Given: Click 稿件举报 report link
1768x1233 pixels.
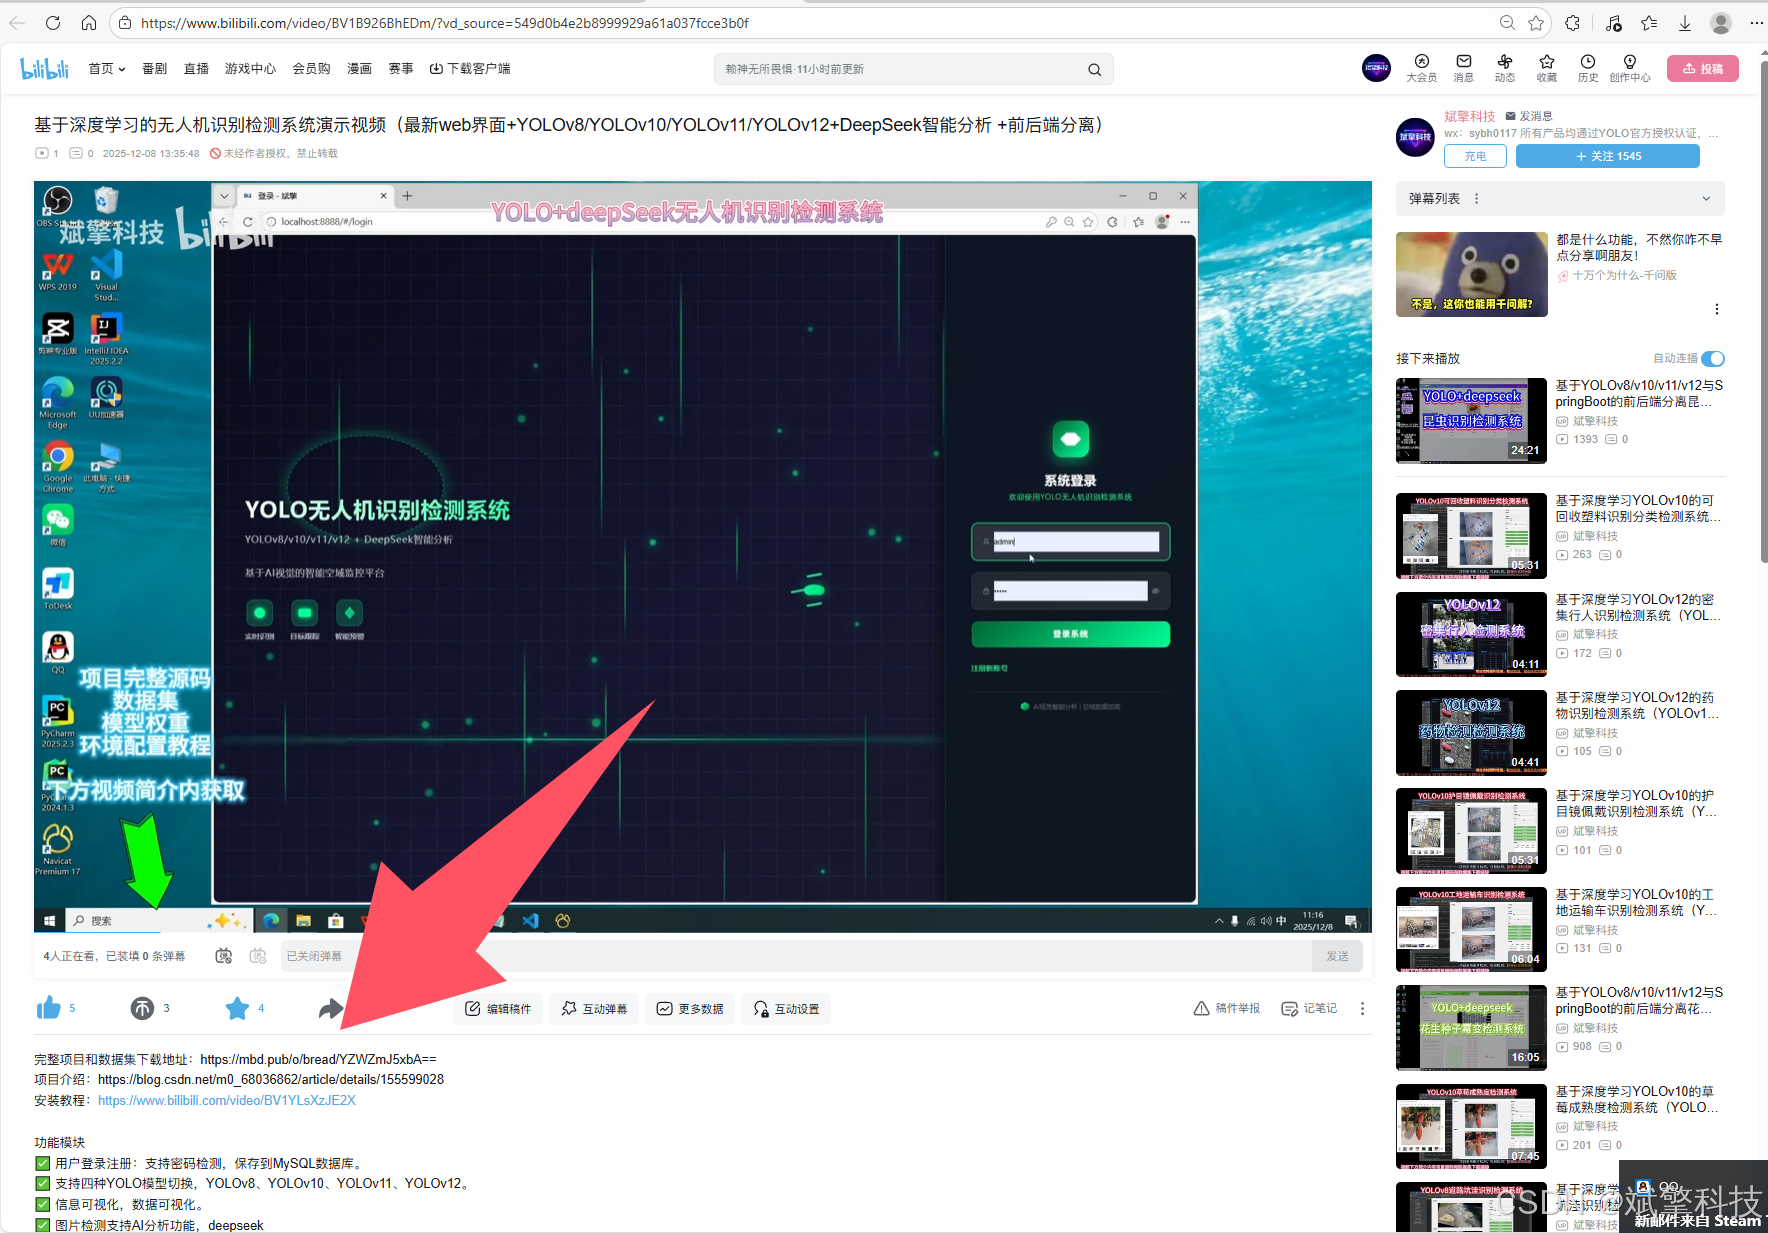Looking at the screenshot, I should pos(1226,1008).
